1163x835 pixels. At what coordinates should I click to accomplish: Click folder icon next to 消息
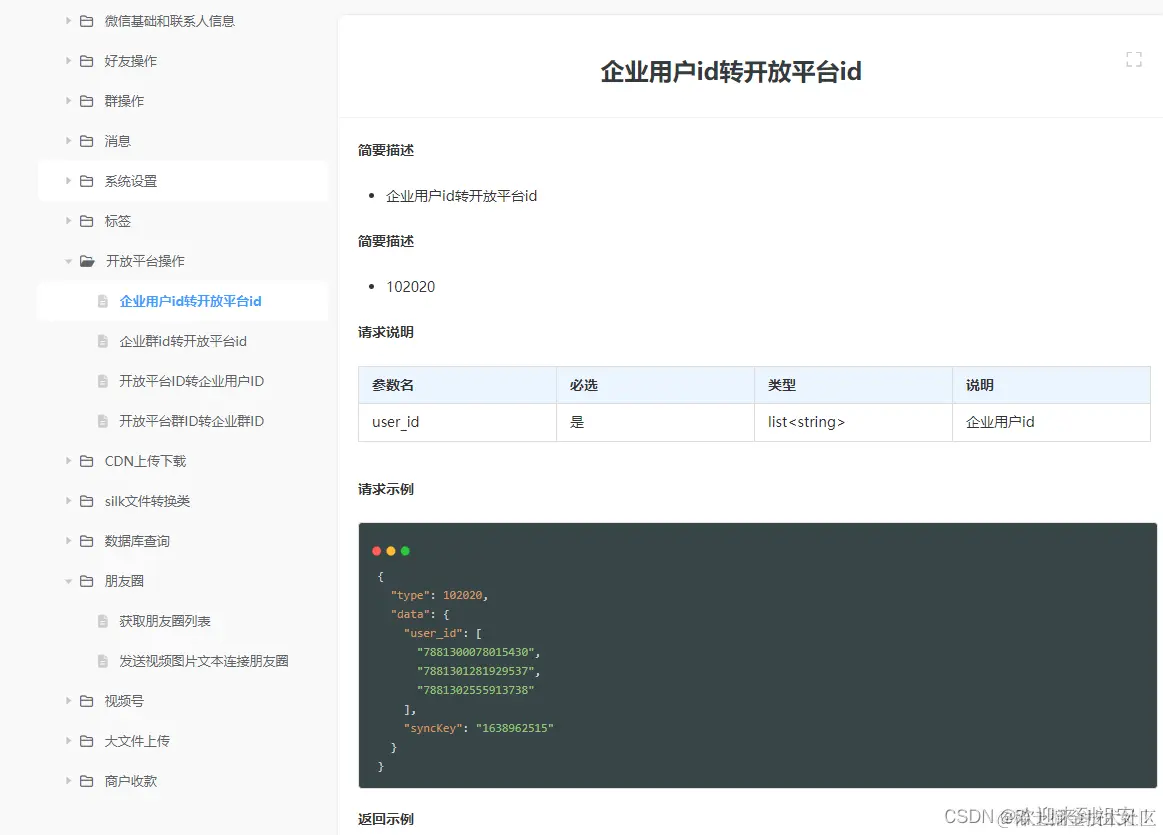coord(87,141)
